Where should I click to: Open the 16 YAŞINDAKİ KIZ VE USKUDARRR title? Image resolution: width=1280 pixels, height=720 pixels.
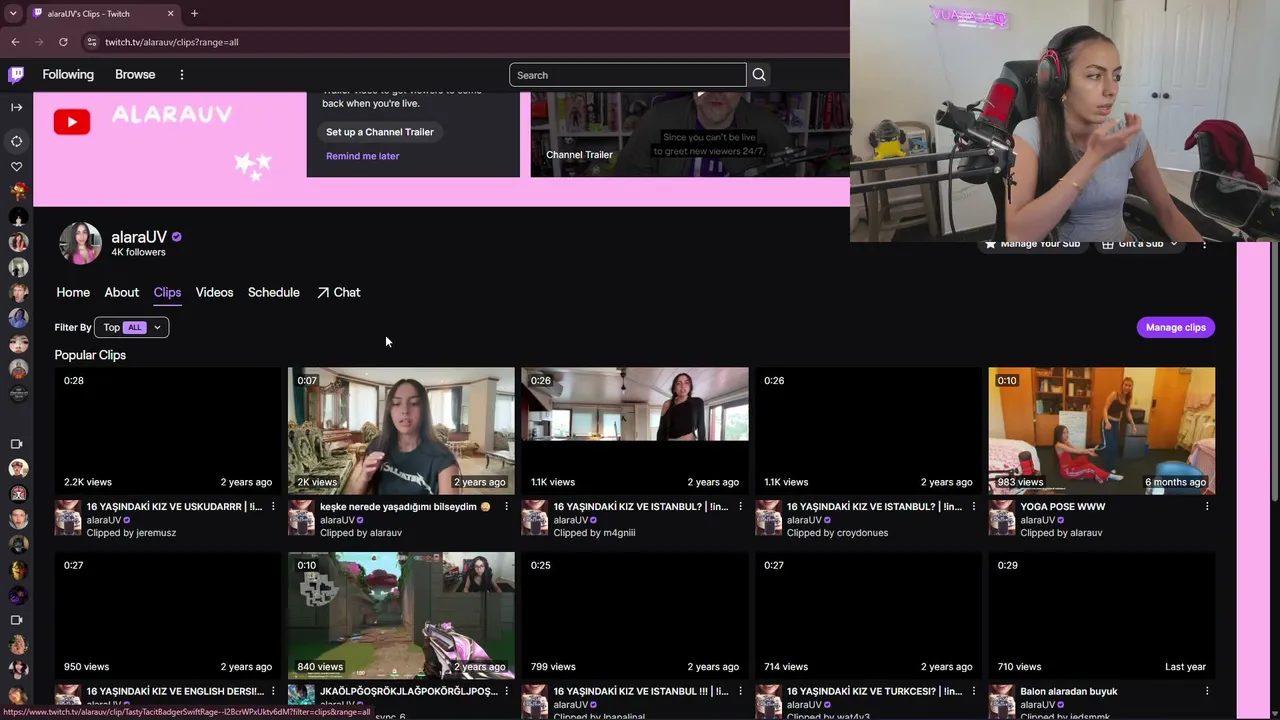pyautogui.click(x=174, y=507)
